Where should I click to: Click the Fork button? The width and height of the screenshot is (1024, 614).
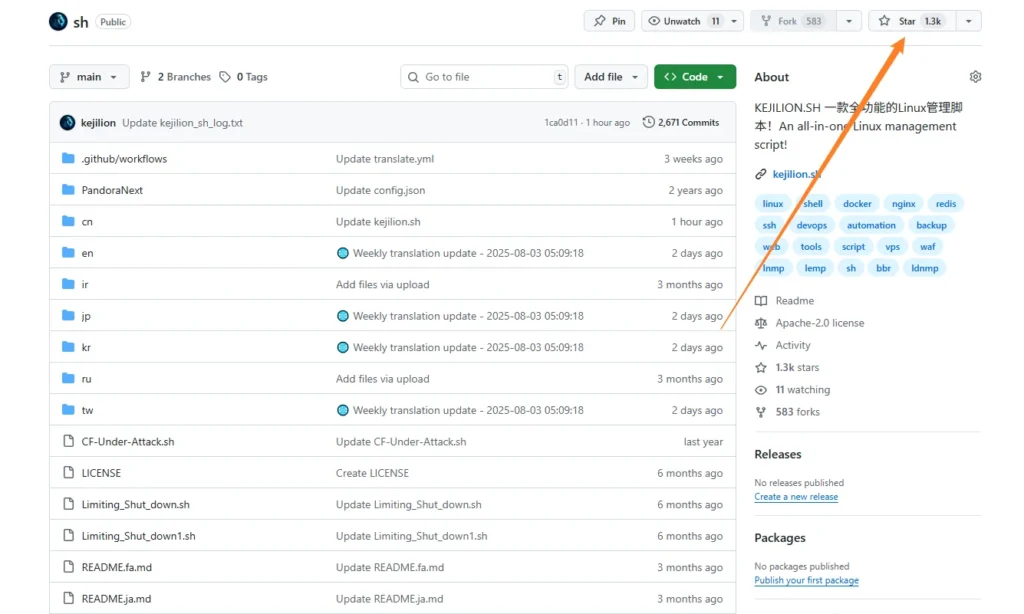(793, 21)
